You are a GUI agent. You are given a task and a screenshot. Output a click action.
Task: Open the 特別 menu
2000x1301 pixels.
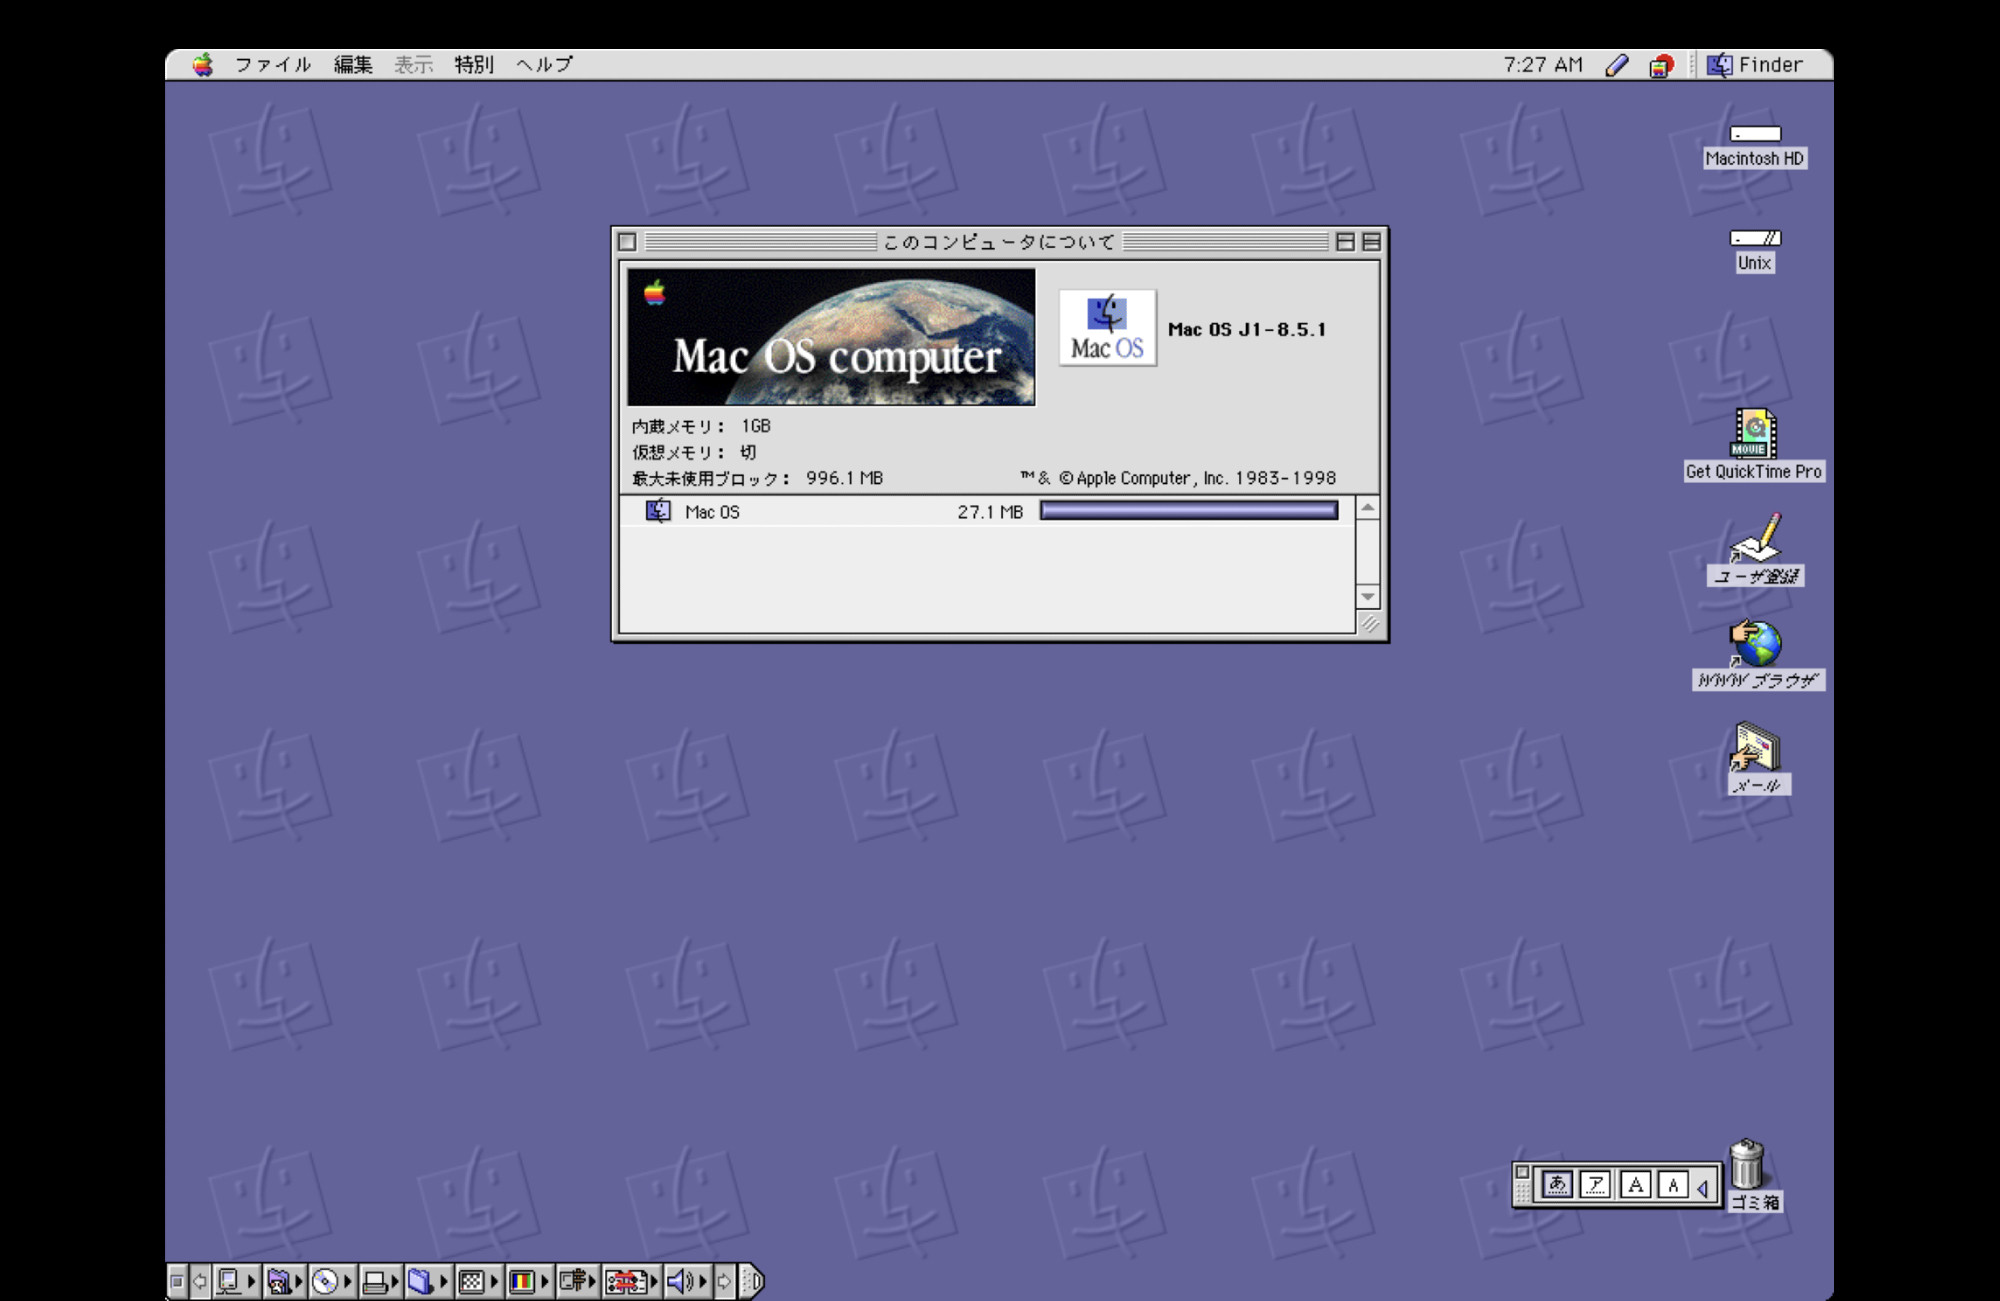tap(474, 65)
